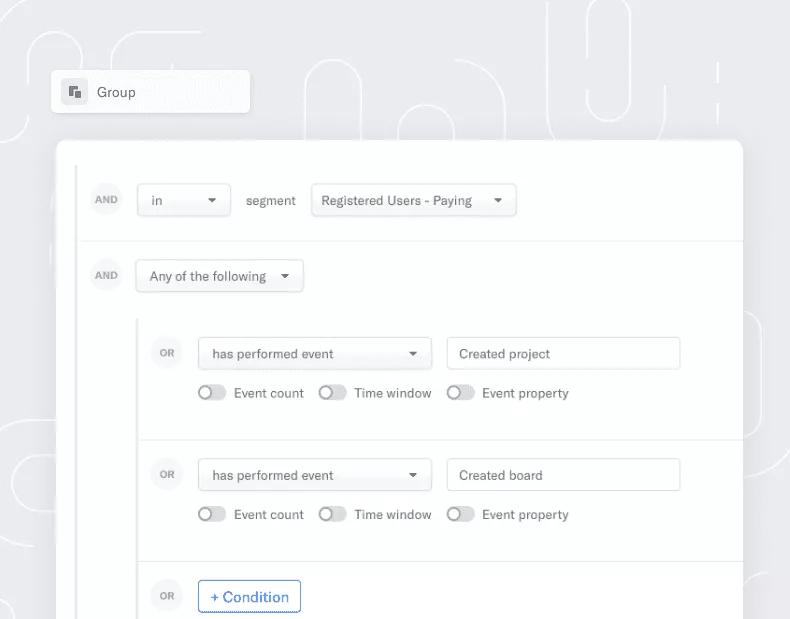Toggle Time window for Created project
790x619 pixels.
coord(332,393)
